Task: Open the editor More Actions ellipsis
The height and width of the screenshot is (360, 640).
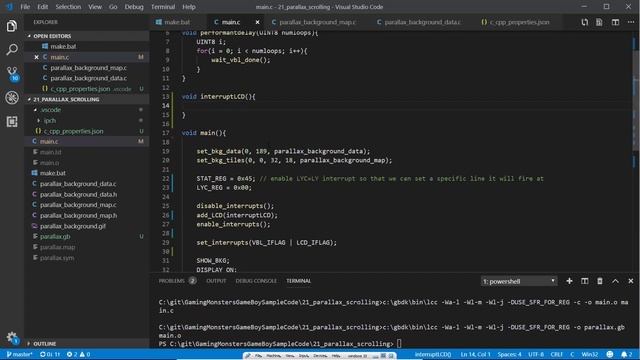Action: tap(631, 22)
